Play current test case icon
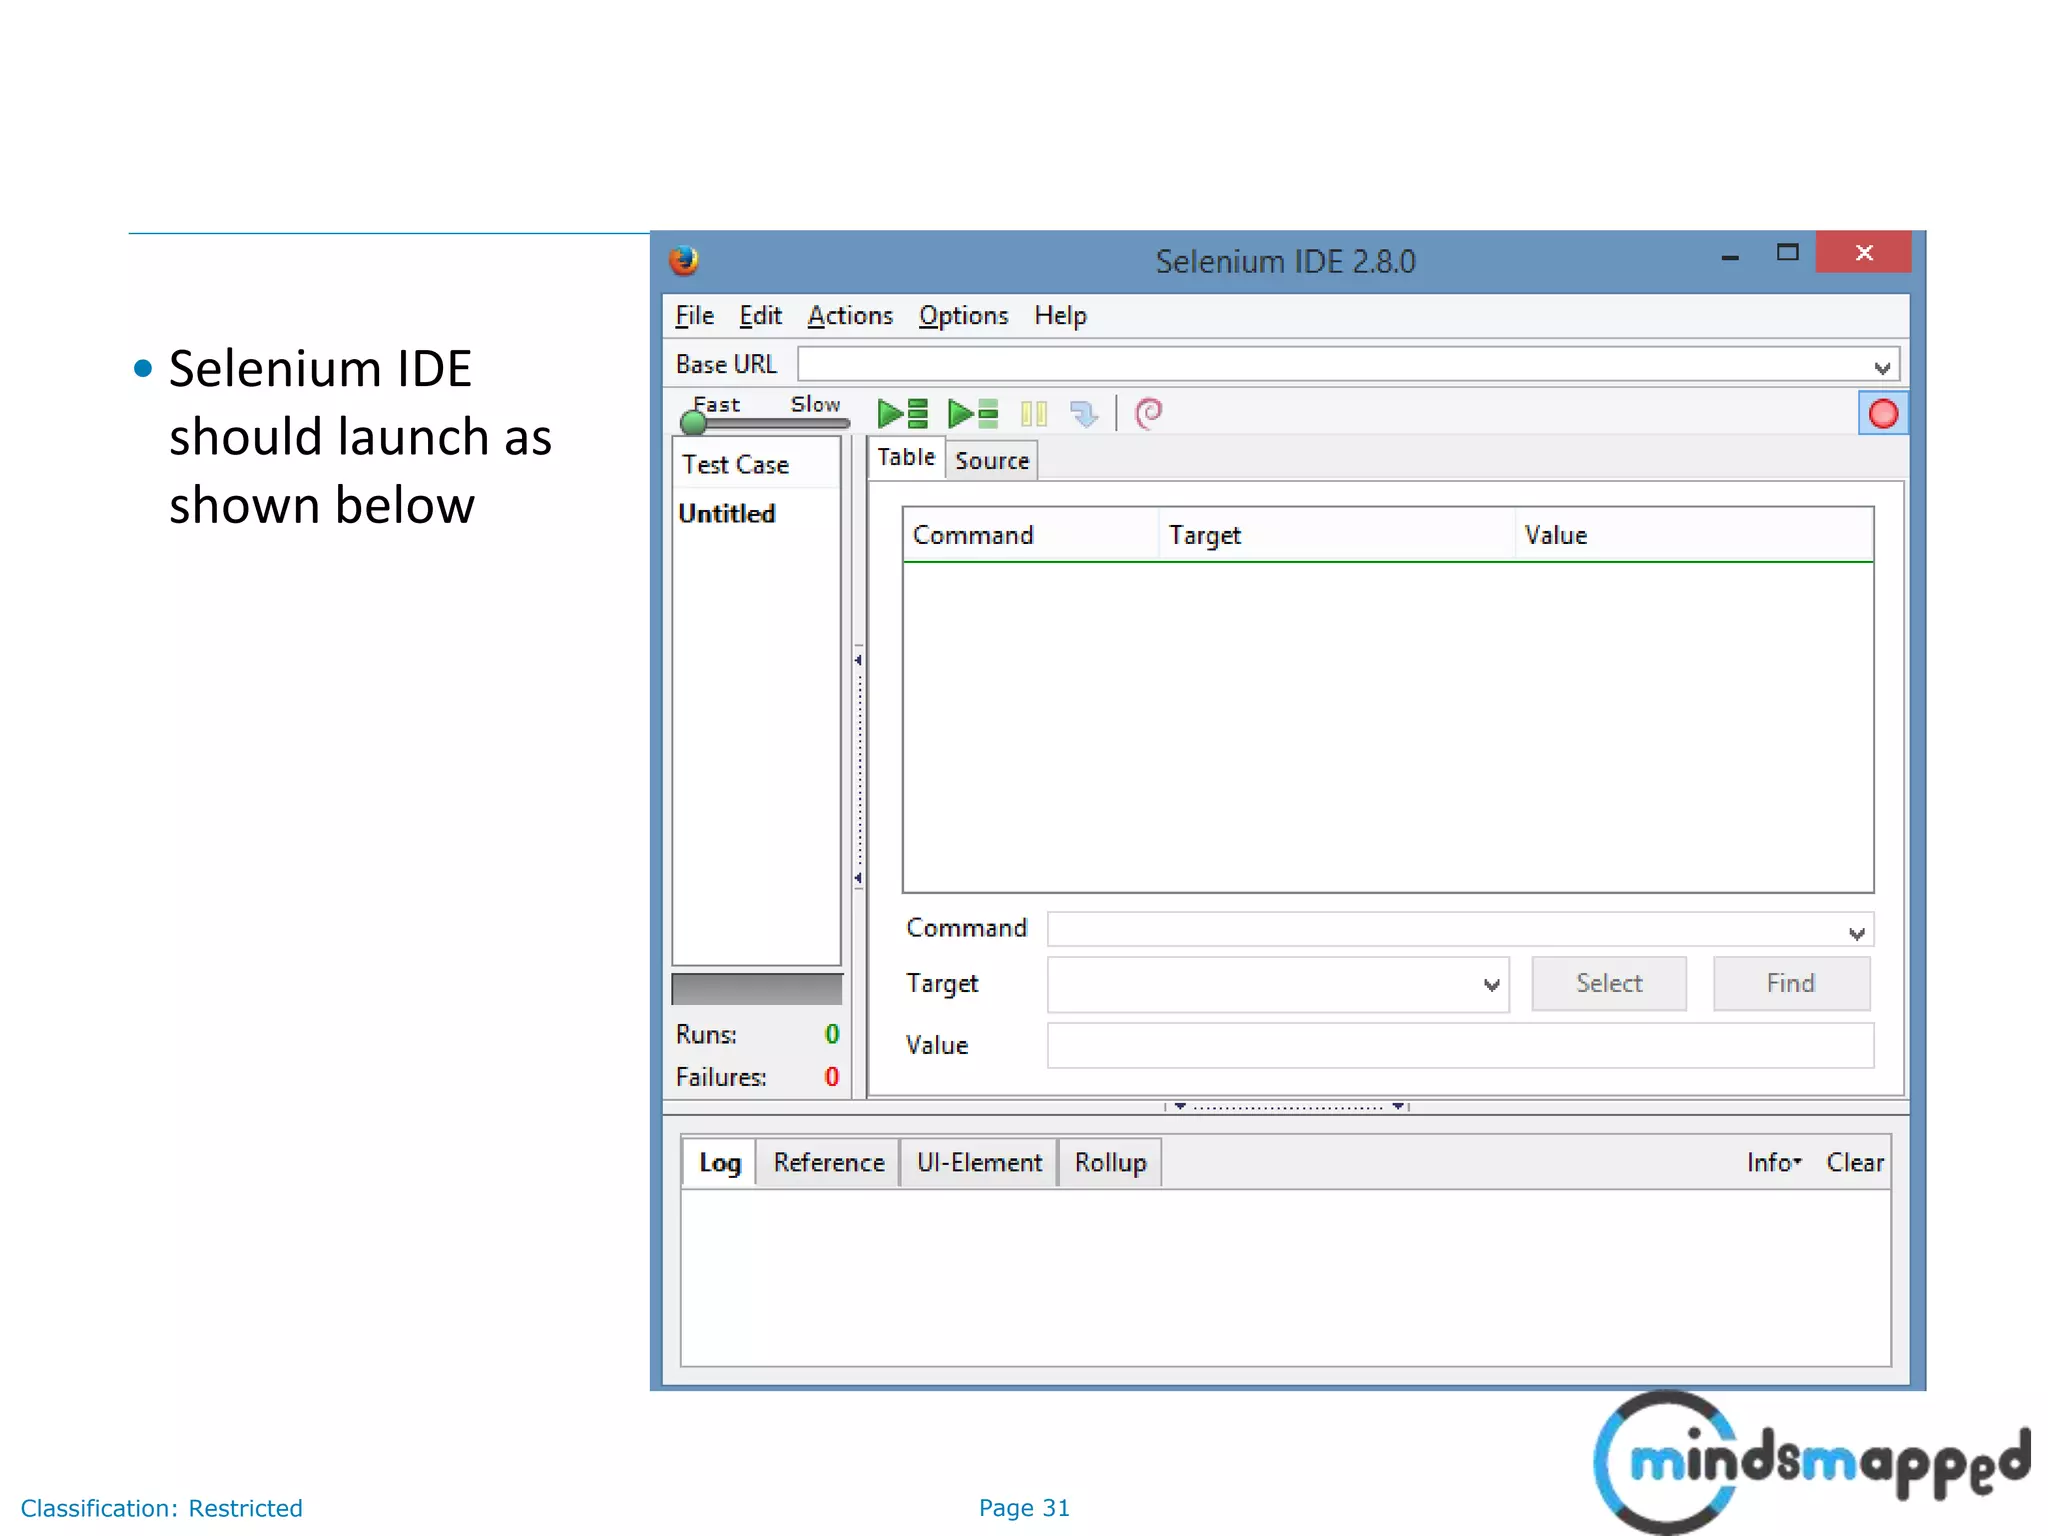Screen dimensions: 2048x1536 point(972,413)
